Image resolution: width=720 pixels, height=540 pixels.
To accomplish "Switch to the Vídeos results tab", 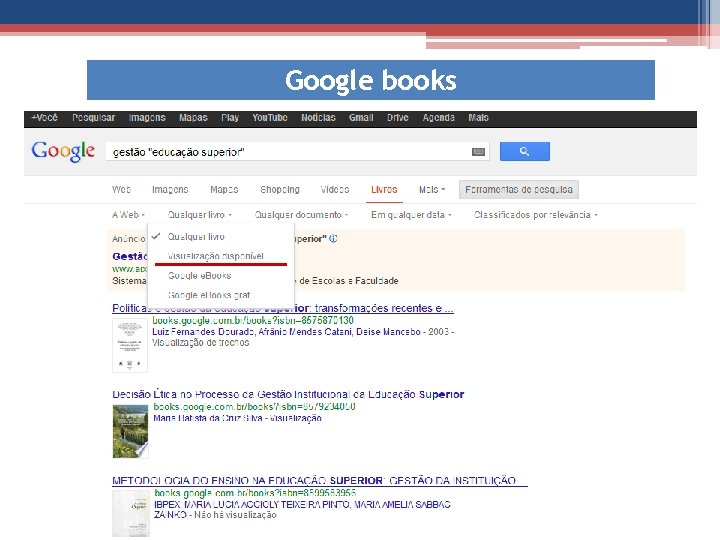I will click(x=335, y=189).
